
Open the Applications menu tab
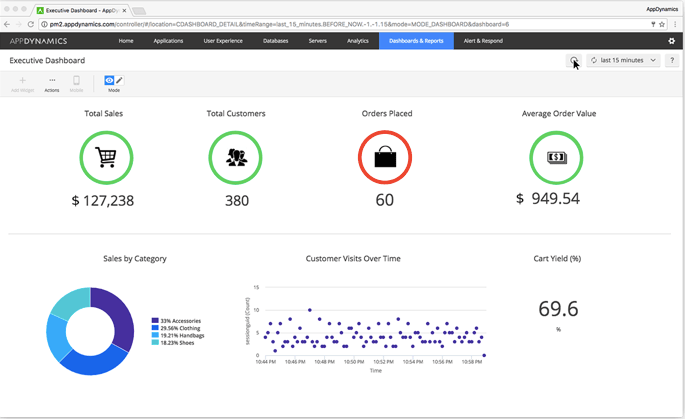pyautogui.click(x=168, y=41)
